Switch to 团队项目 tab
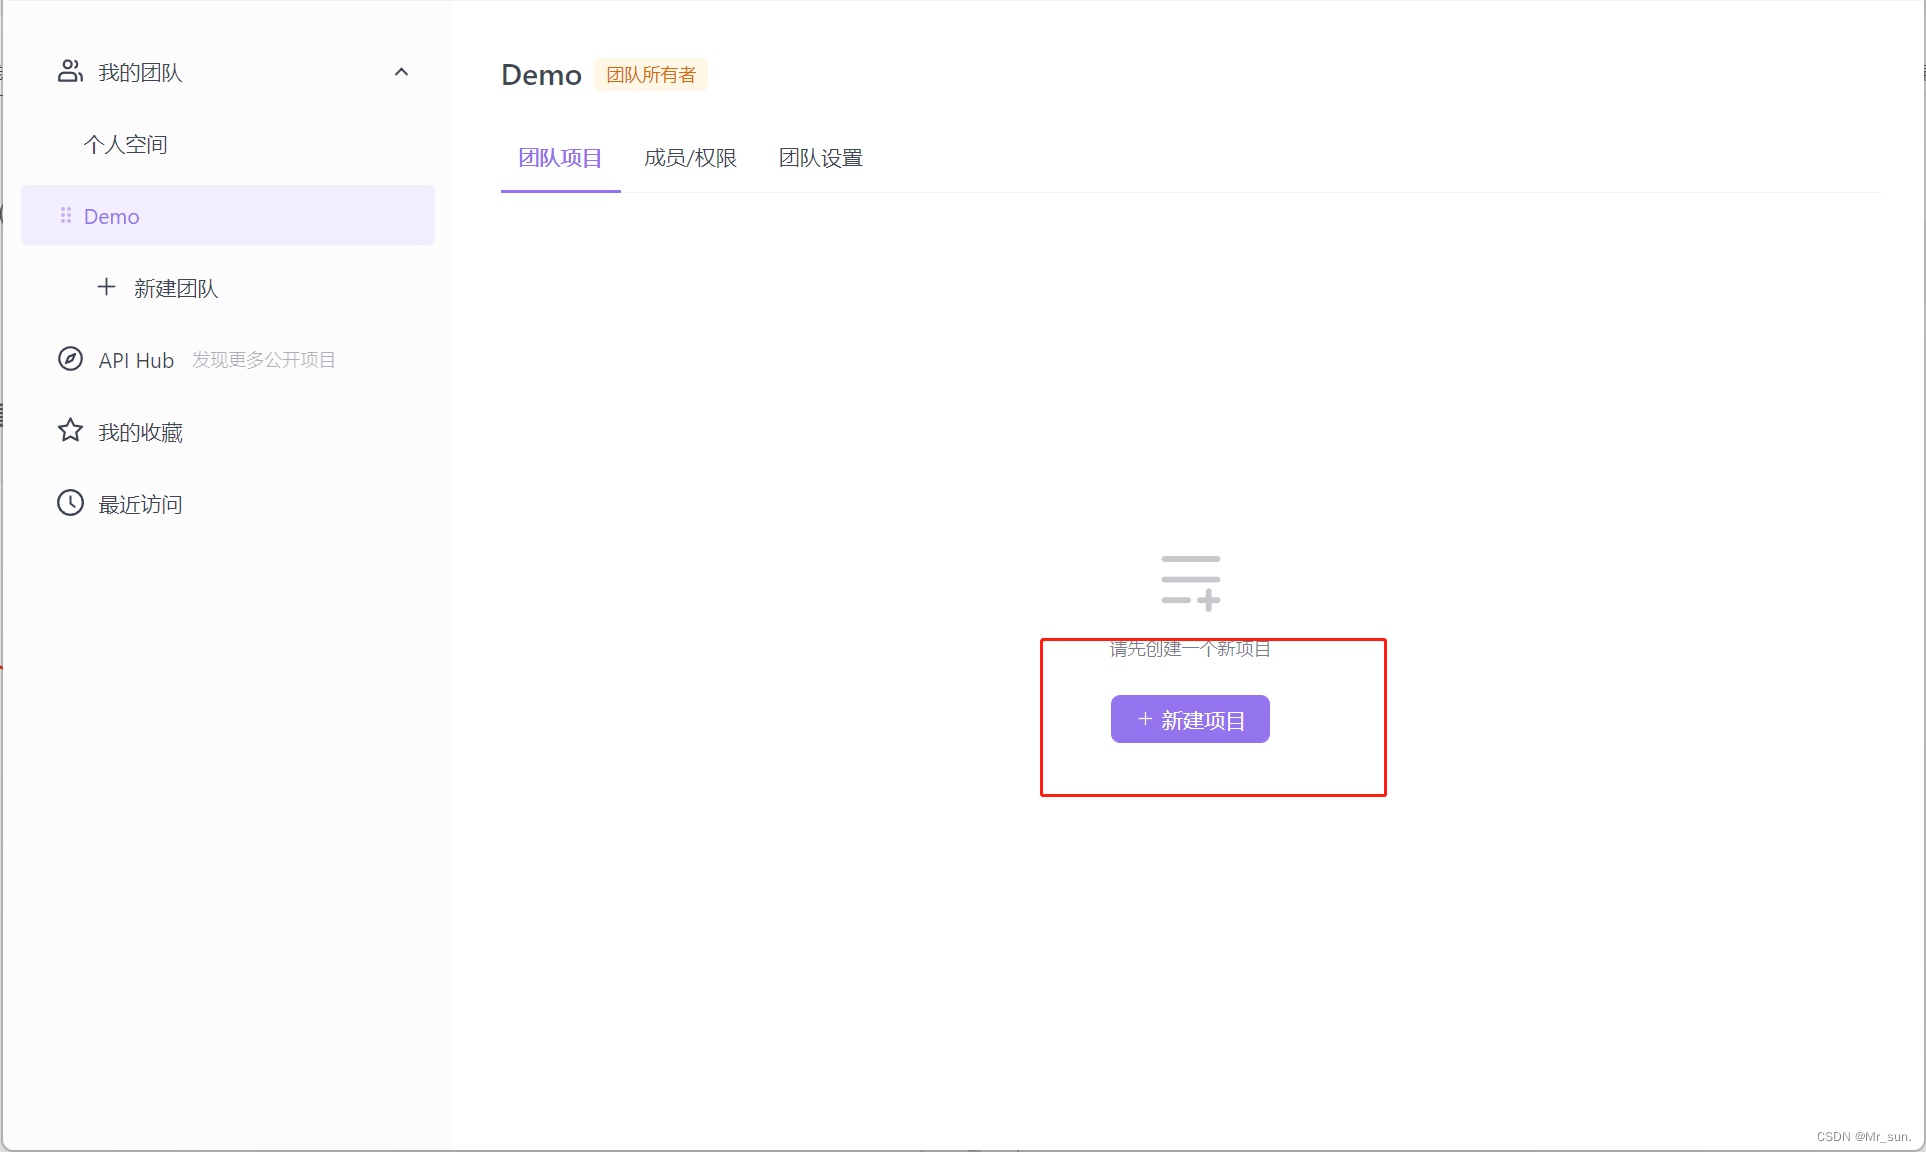This screenshot has height=1152, width=1926. pos(560,158)
